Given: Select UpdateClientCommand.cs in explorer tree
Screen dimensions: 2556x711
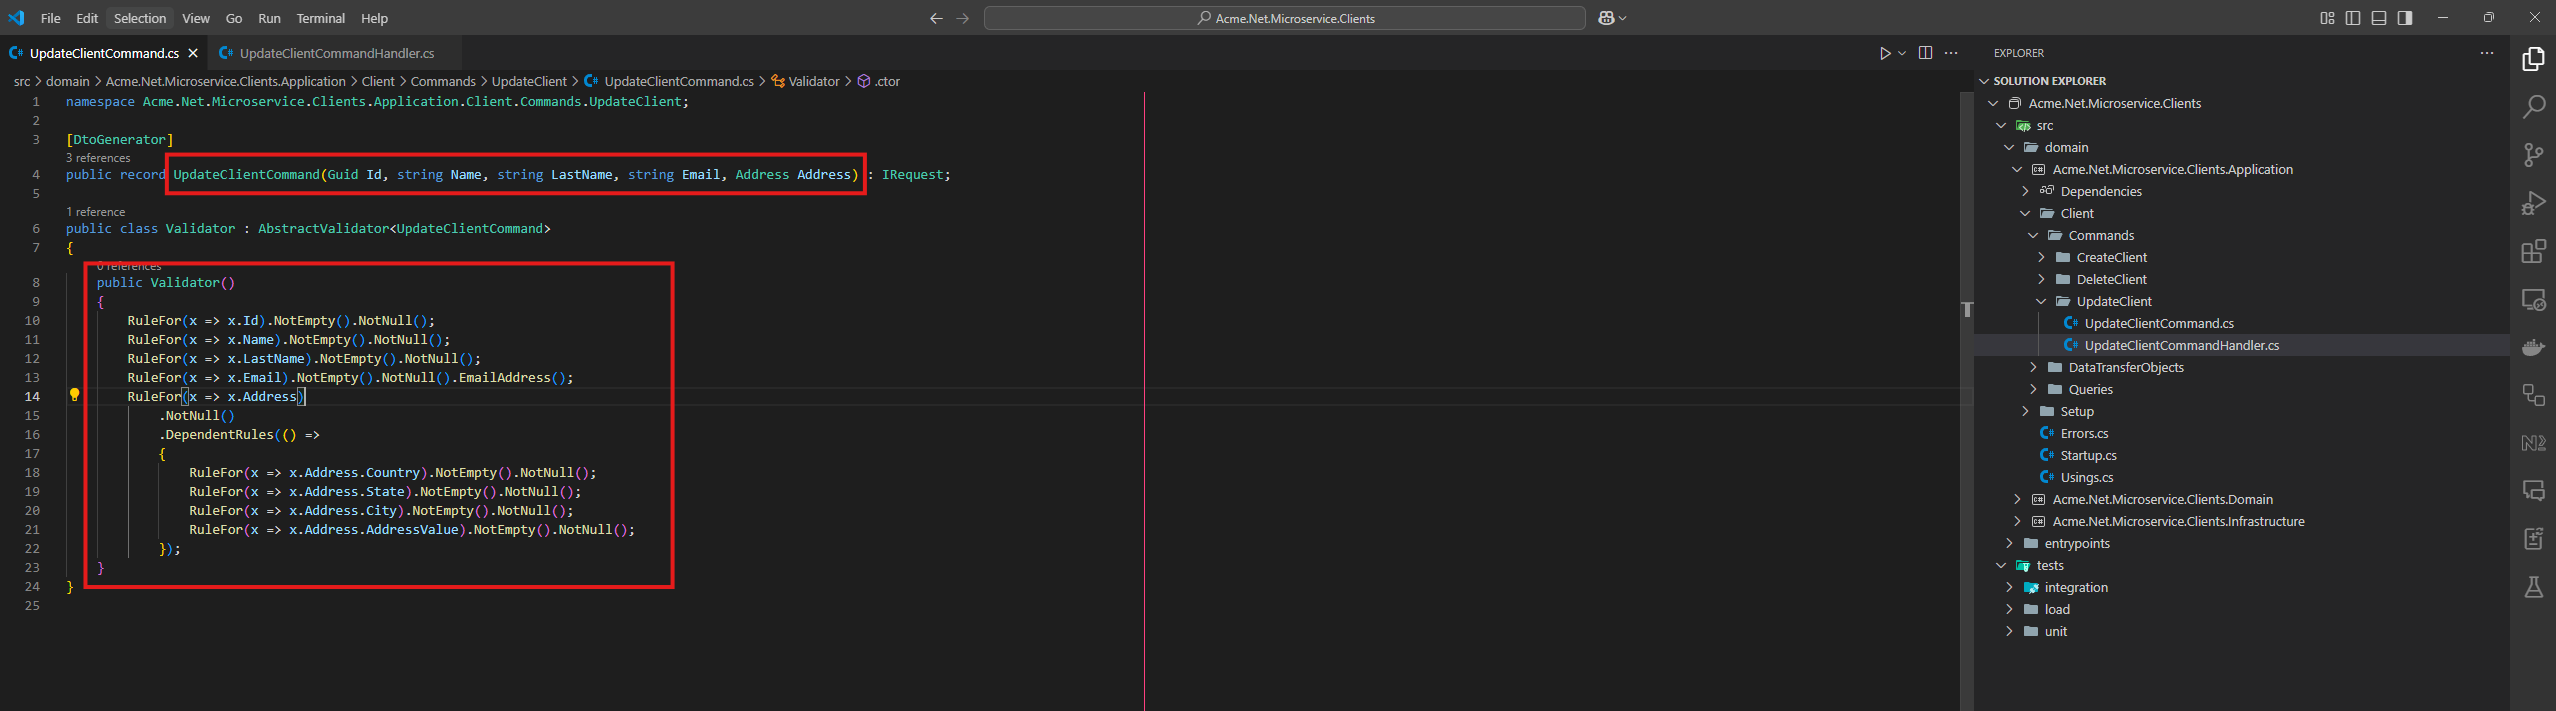Looking at the screenshot, I should pyautogui.click(x=2159, y=323).
